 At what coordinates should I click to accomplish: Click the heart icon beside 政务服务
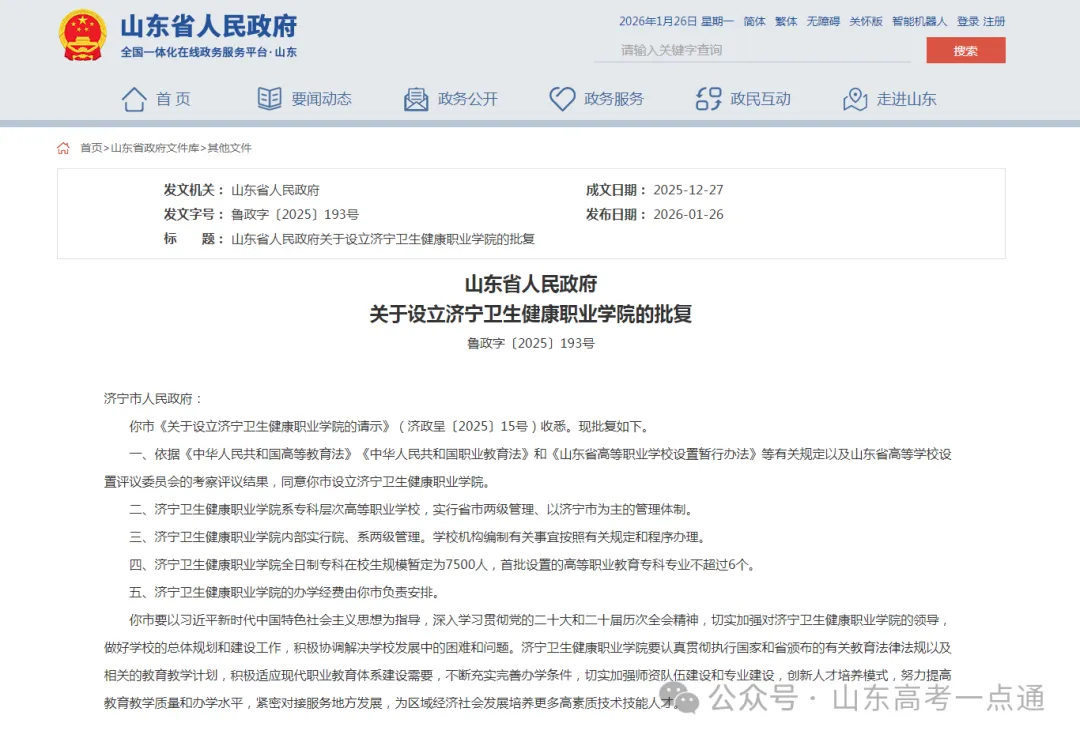(x=562, y=99)
